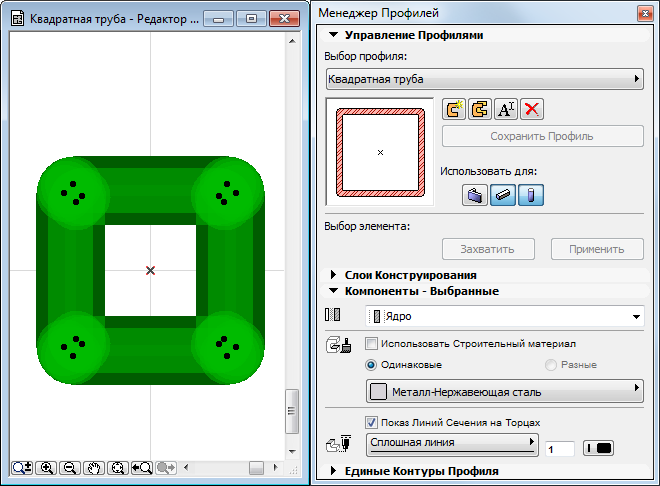Click the Previous Zoom icon
Viewport: 660px width, 486px height.
tap(142, 467)
